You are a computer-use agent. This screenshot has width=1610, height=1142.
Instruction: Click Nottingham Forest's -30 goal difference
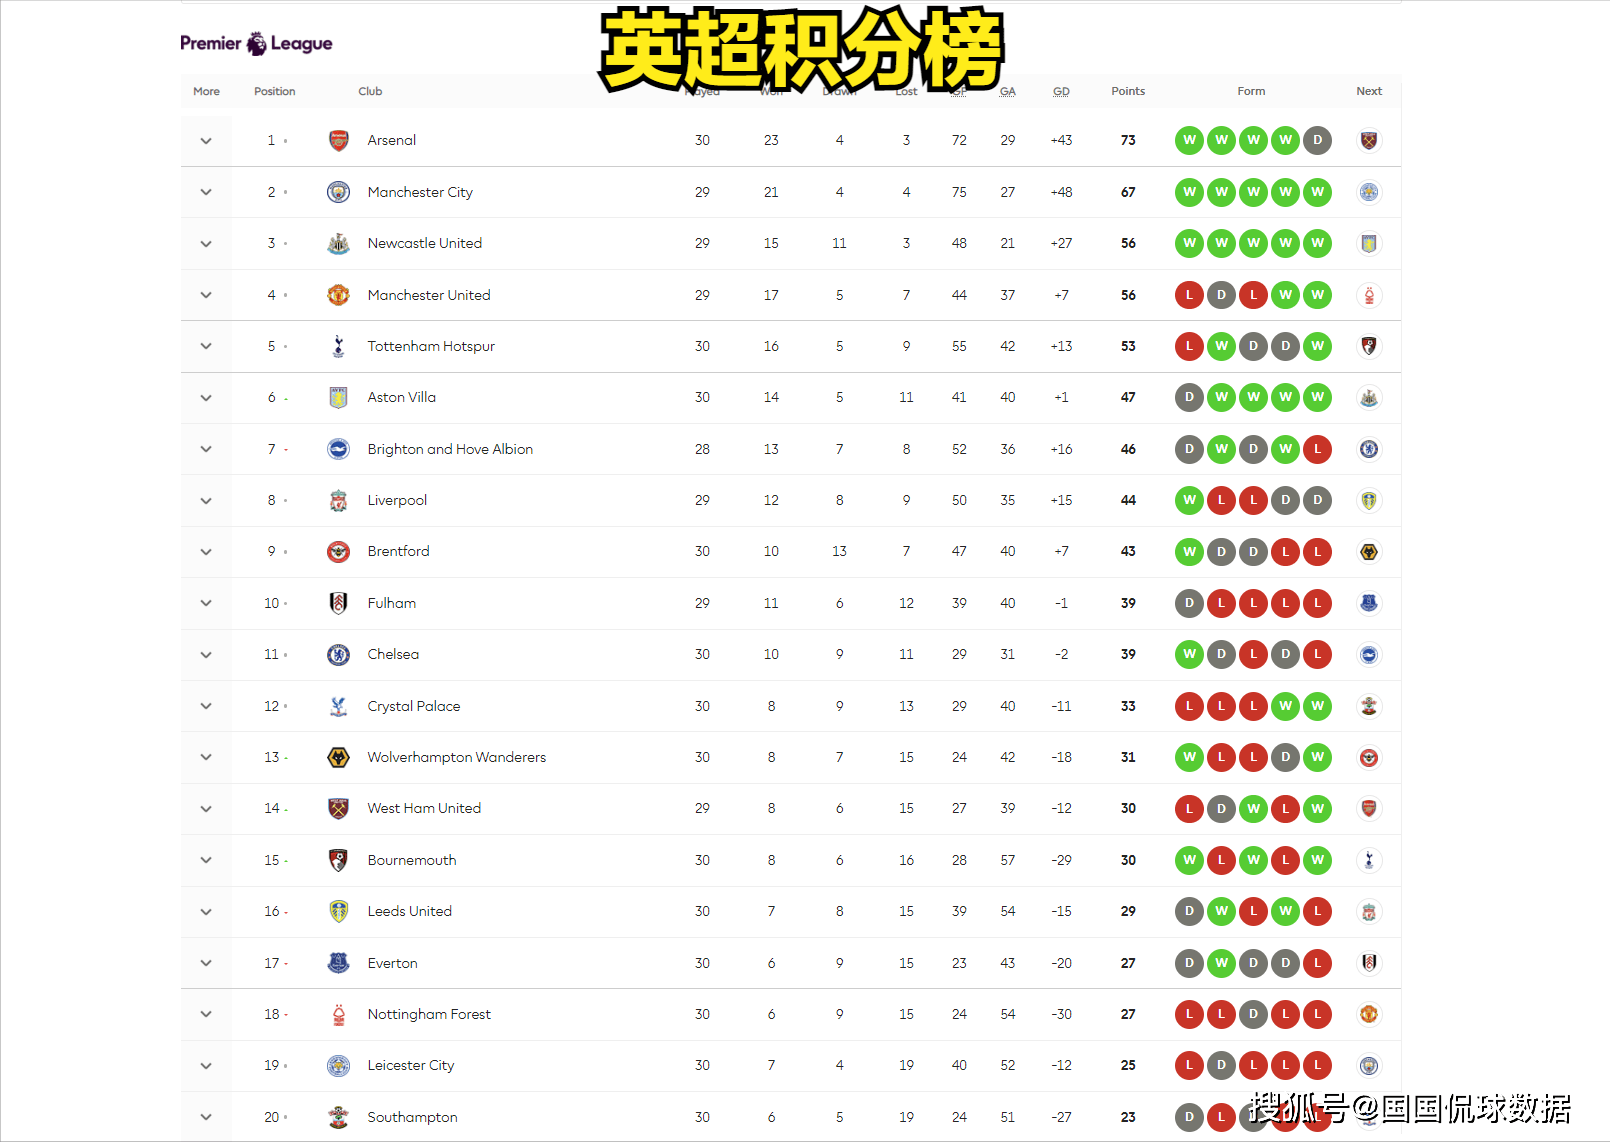[x=1061, y=1014]
